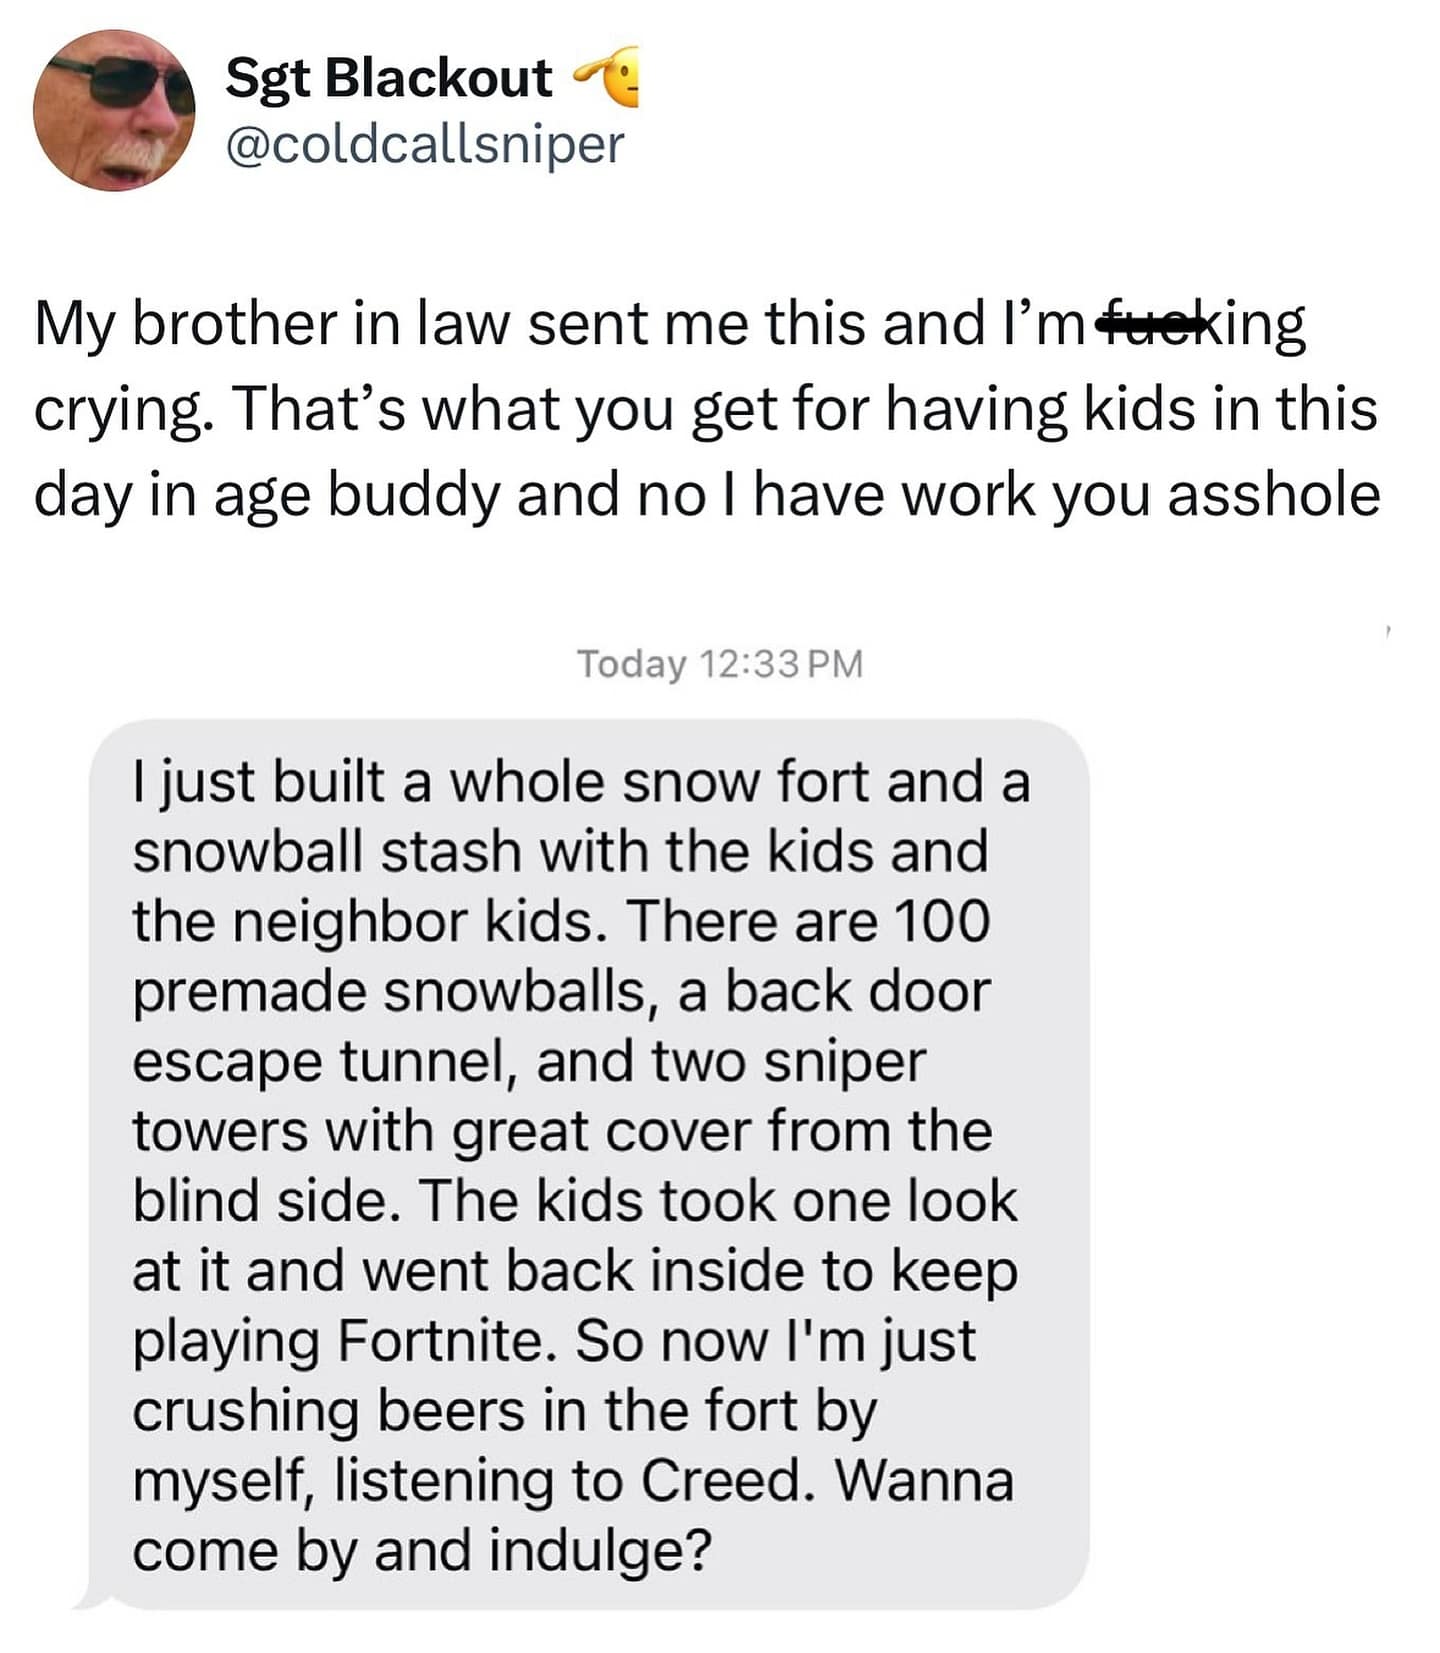Image resolution: width=1440 pixels, height=1653 pixels.
Task: Expand the Today 12:33 PM timestamp
Action: [x=720, y=661]
